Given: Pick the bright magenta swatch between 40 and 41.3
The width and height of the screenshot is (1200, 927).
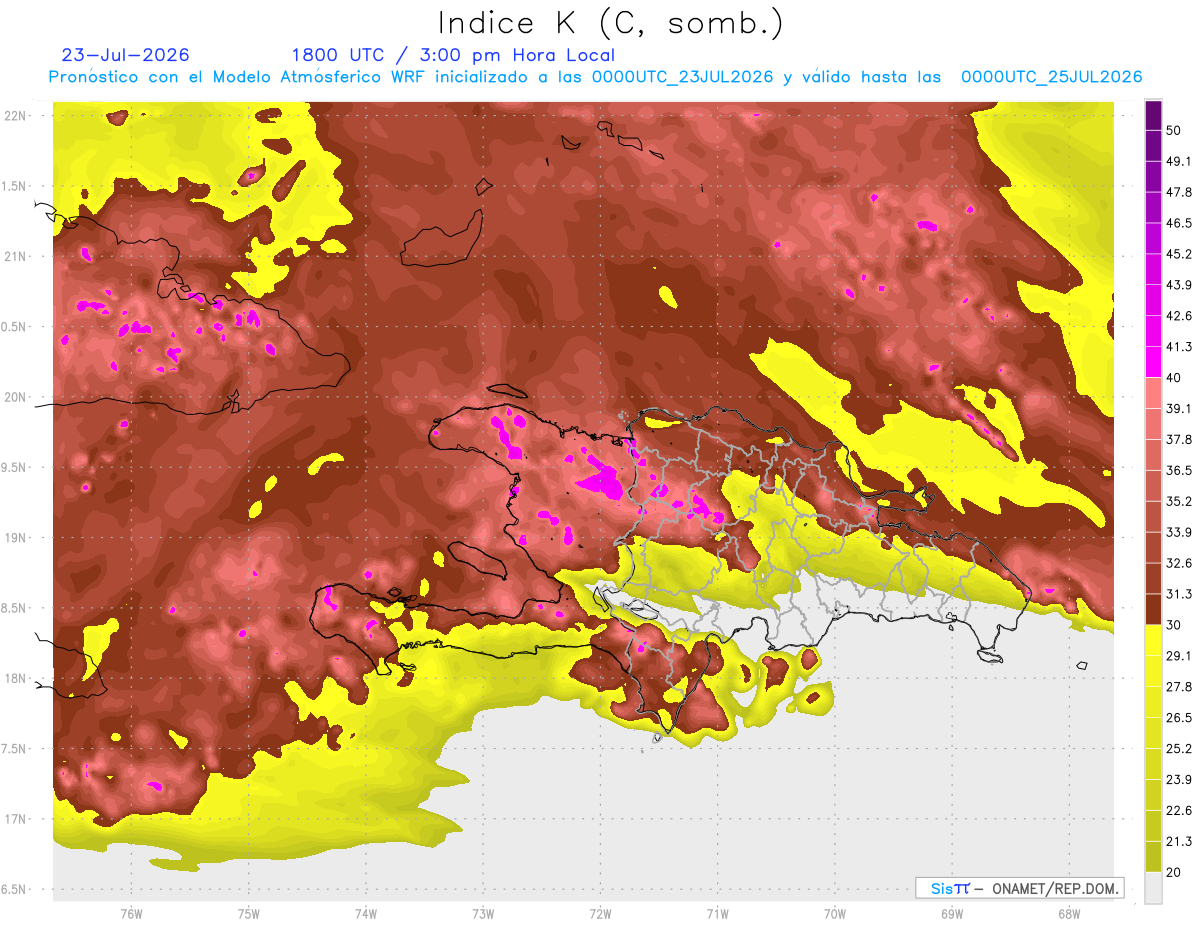Looking at the screenshot, I should tap(1153, 361).
